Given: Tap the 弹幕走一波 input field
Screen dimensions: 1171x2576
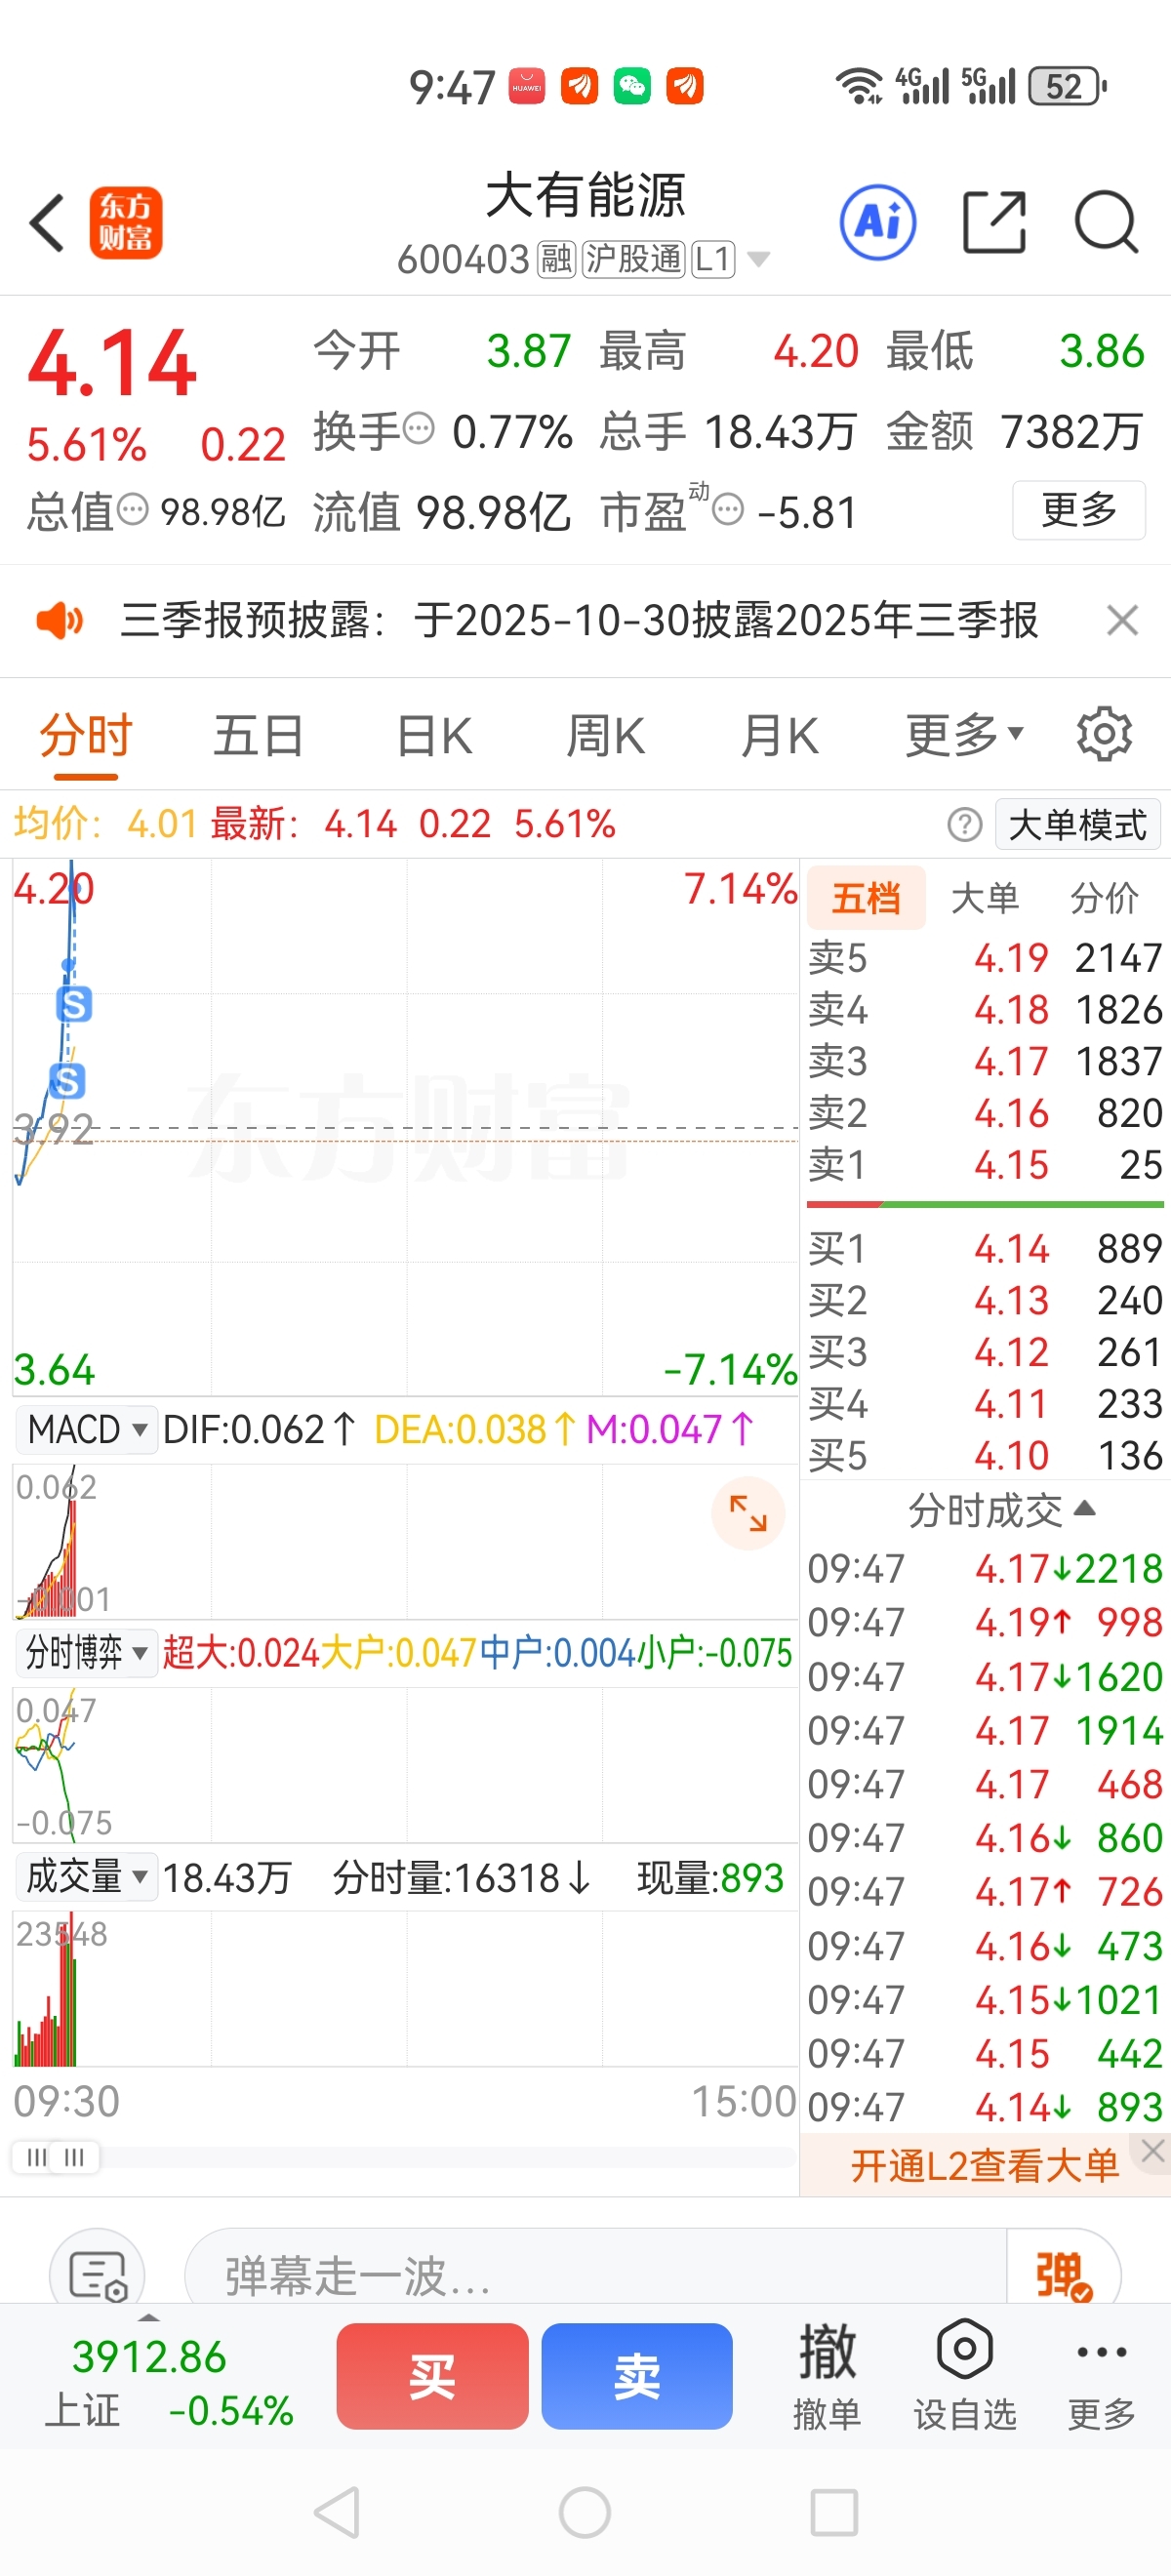Looking at the screenshot, I should pyautogui.click(x=596, y=2276).
